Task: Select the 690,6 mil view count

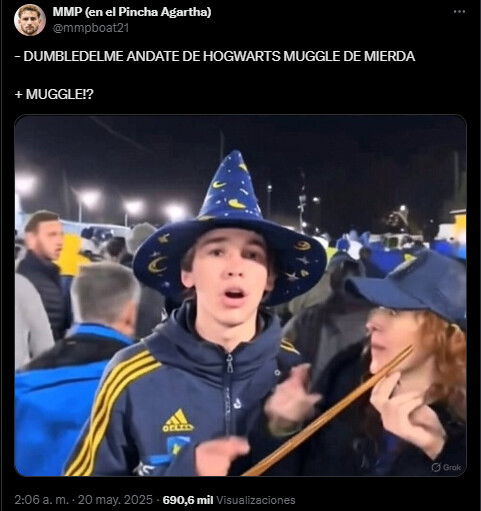Action: click(188, 500)
